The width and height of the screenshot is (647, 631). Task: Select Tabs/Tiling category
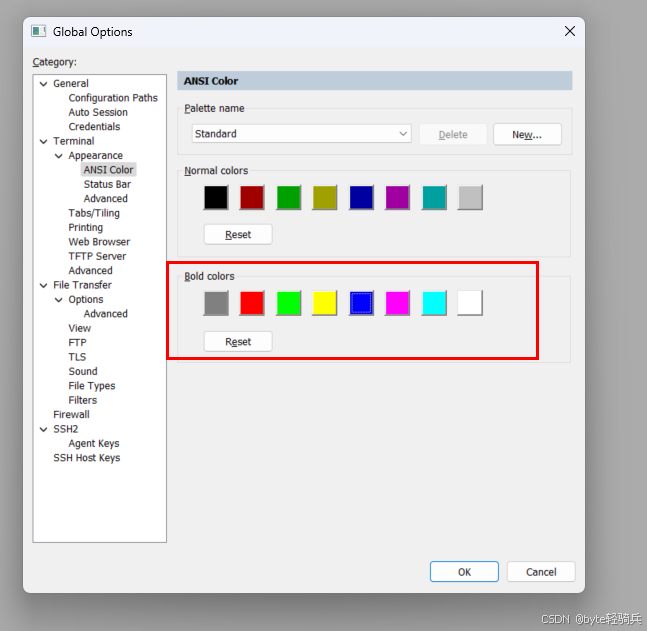click(94, 213)
